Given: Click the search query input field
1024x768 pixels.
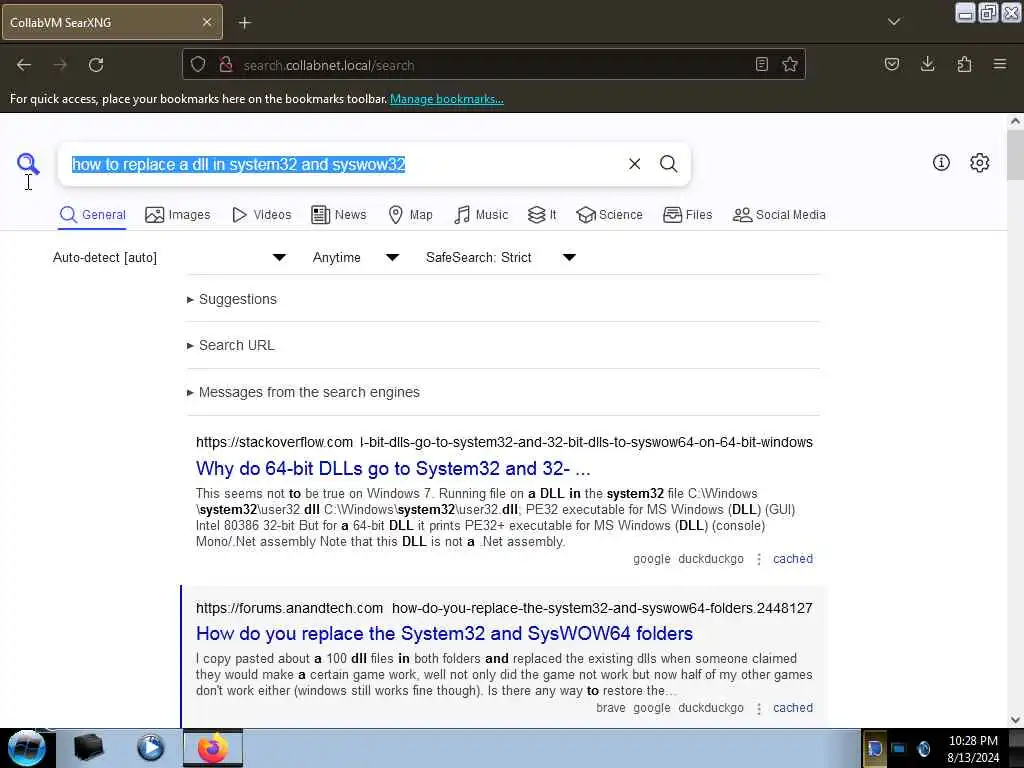Looking at the screenshot, I should pos(343,164).
